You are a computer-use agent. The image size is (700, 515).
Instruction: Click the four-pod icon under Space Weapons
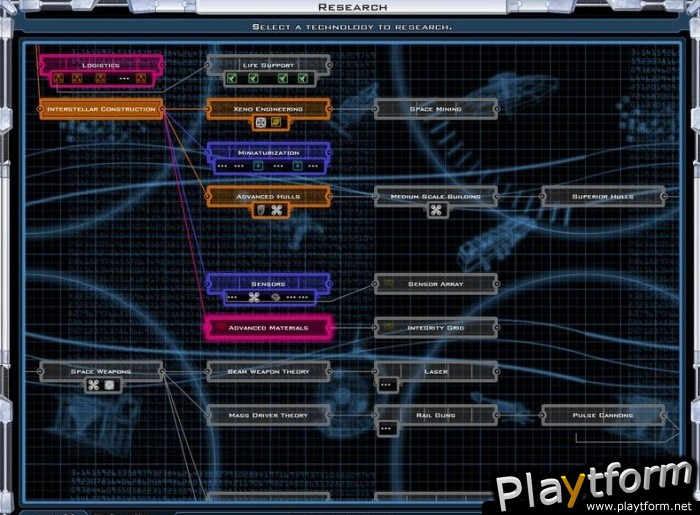pos(93,385)
